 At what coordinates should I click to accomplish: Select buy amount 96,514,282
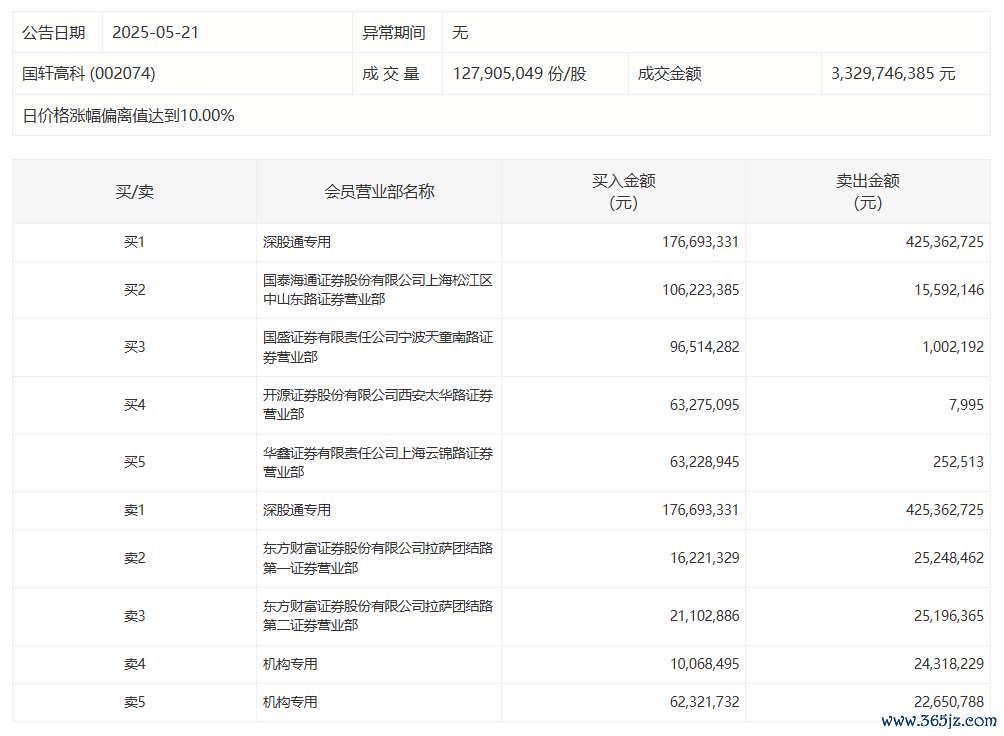click(x=704, y=347)
